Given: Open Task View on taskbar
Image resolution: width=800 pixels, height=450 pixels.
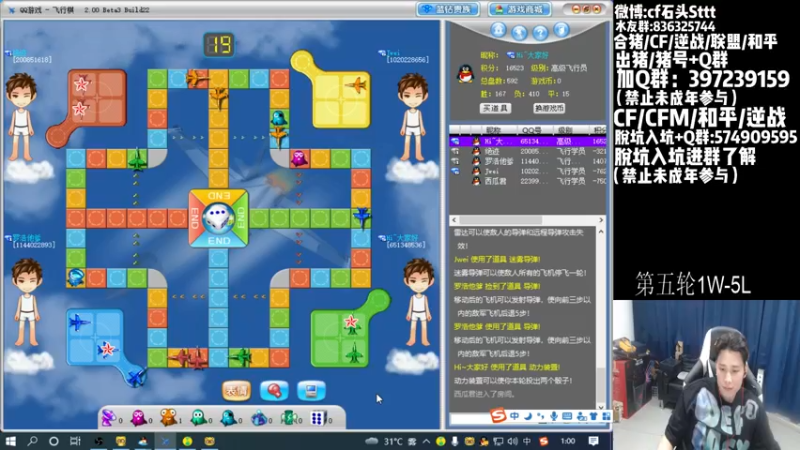Looking at the screenshot, I should (76, 441).
